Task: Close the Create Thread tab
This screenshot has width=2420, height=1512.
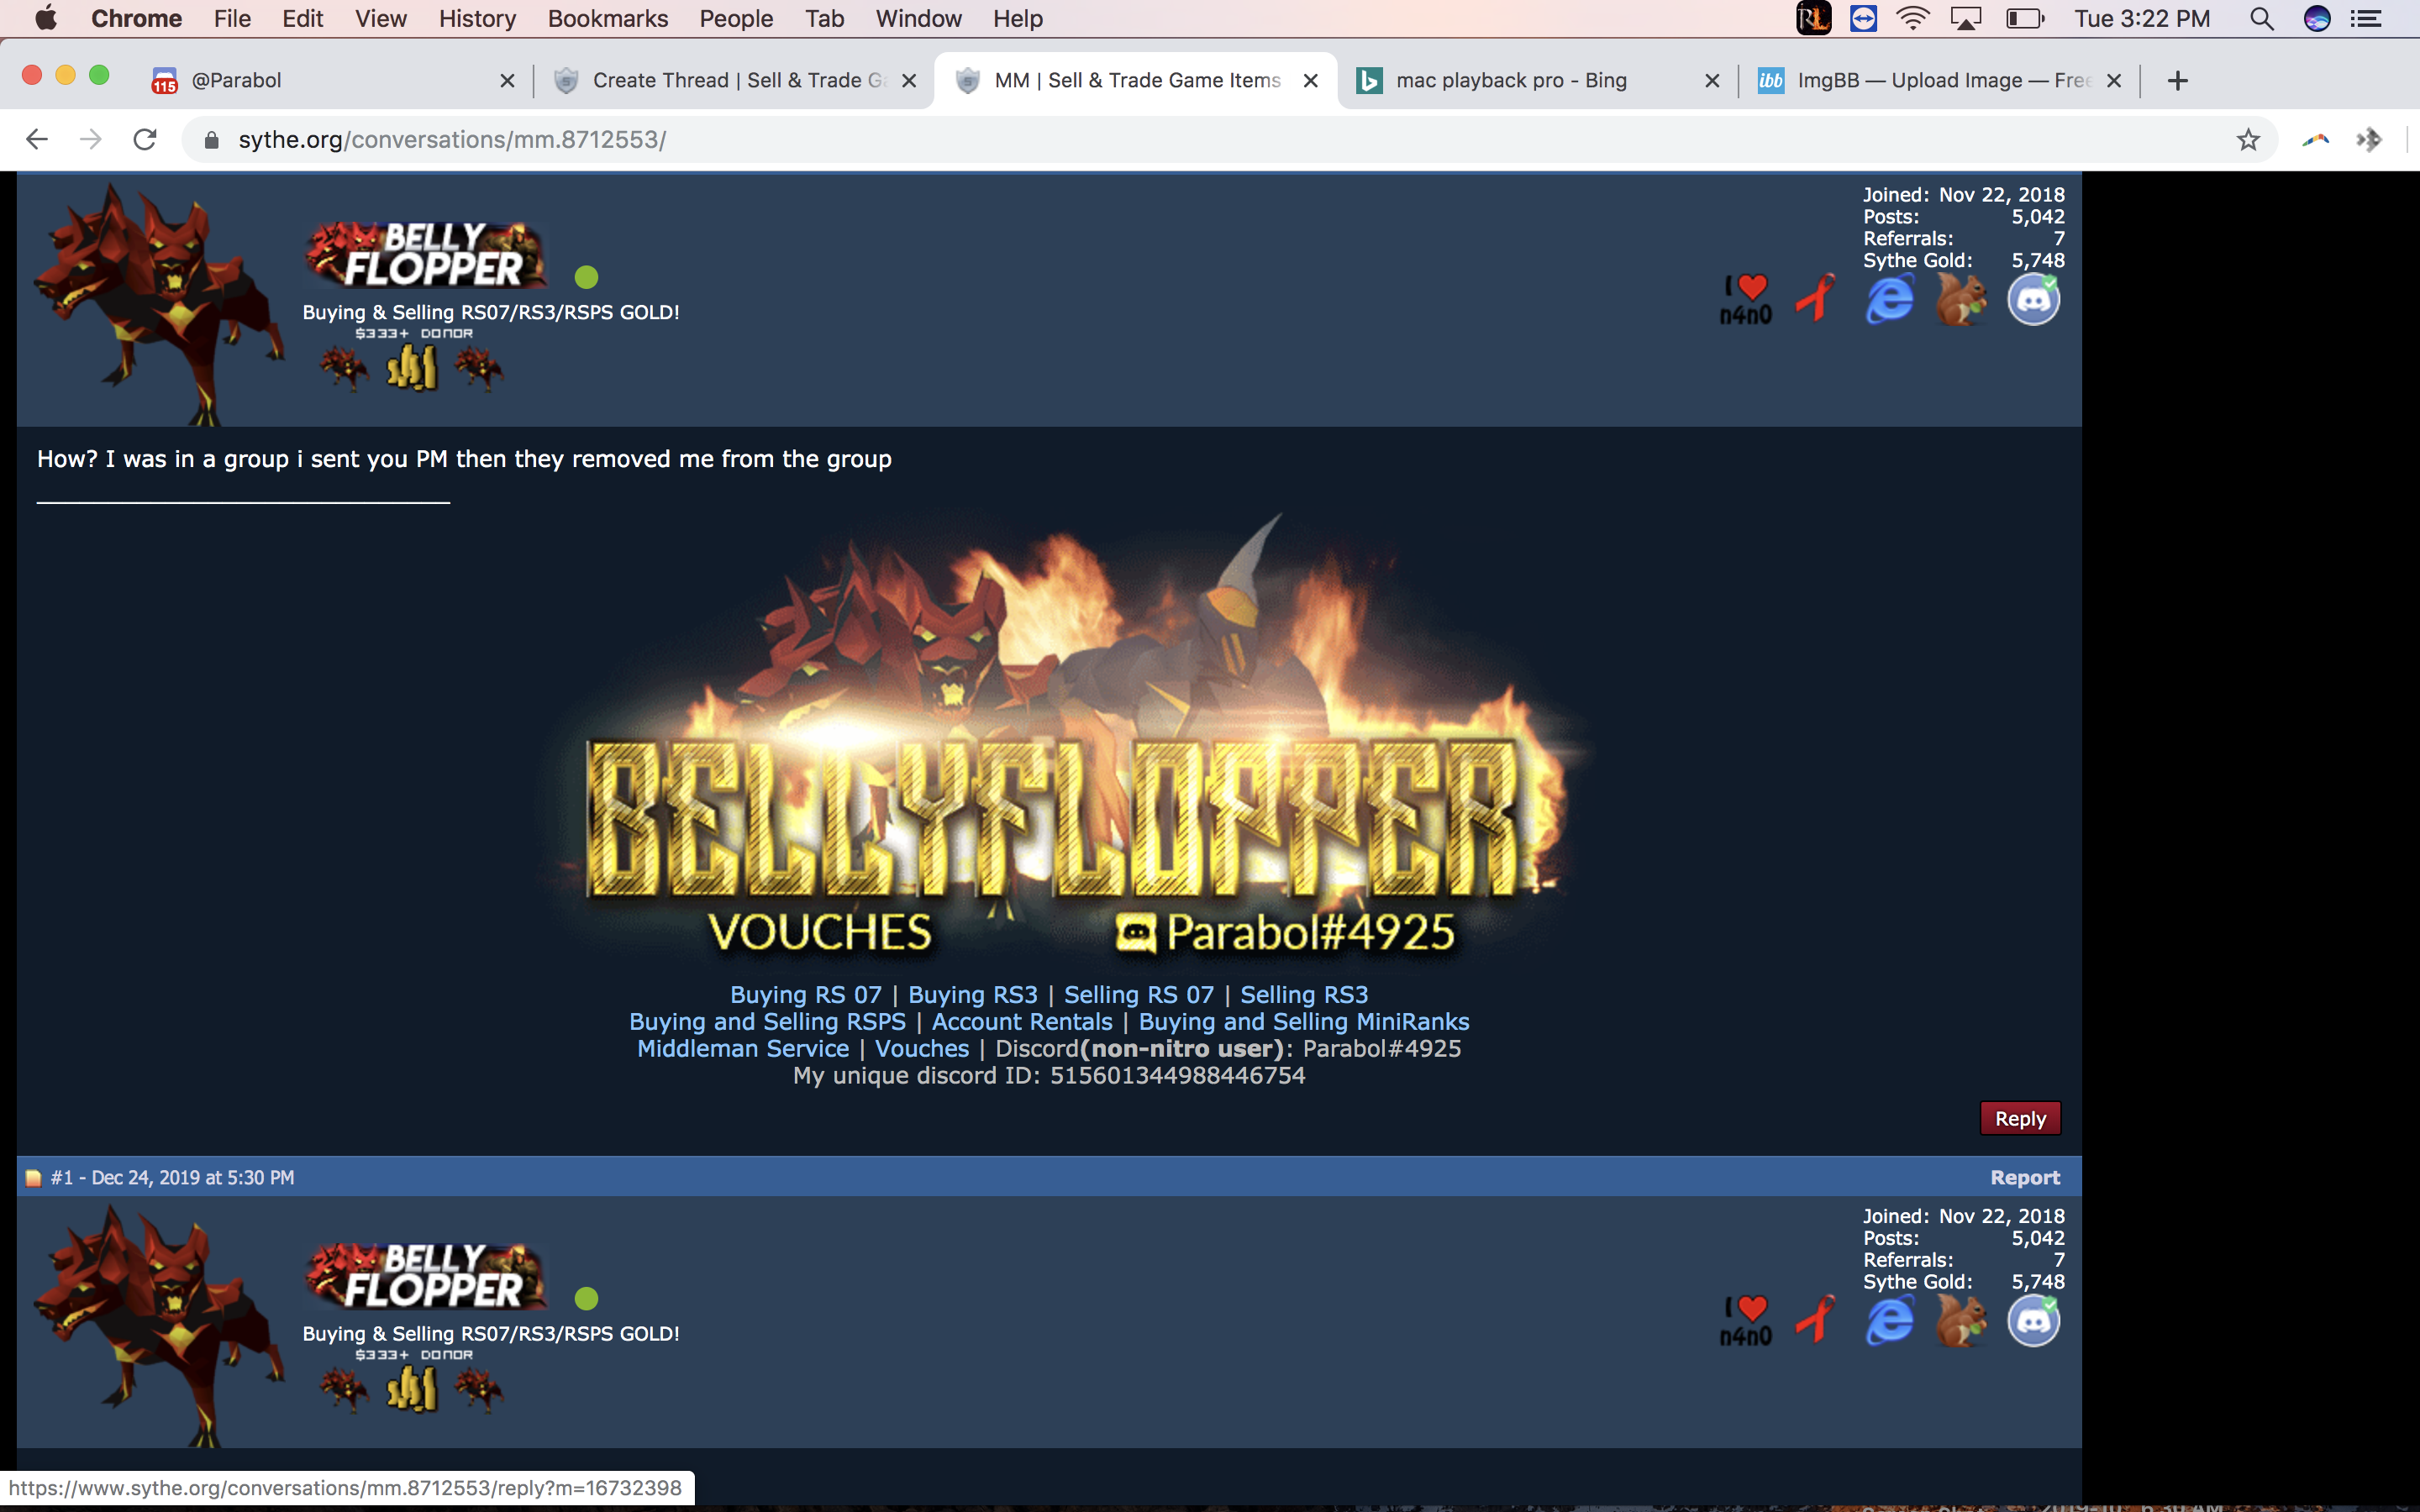Action: coord(909,81)
